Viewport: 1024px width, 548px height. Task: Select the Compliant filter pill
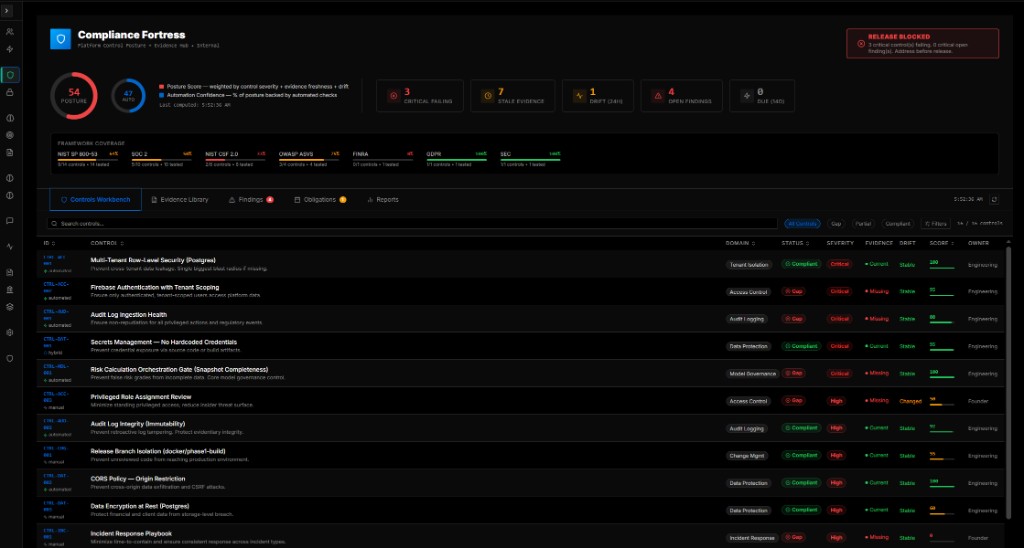pyautogui.click(x=897, y=223)
